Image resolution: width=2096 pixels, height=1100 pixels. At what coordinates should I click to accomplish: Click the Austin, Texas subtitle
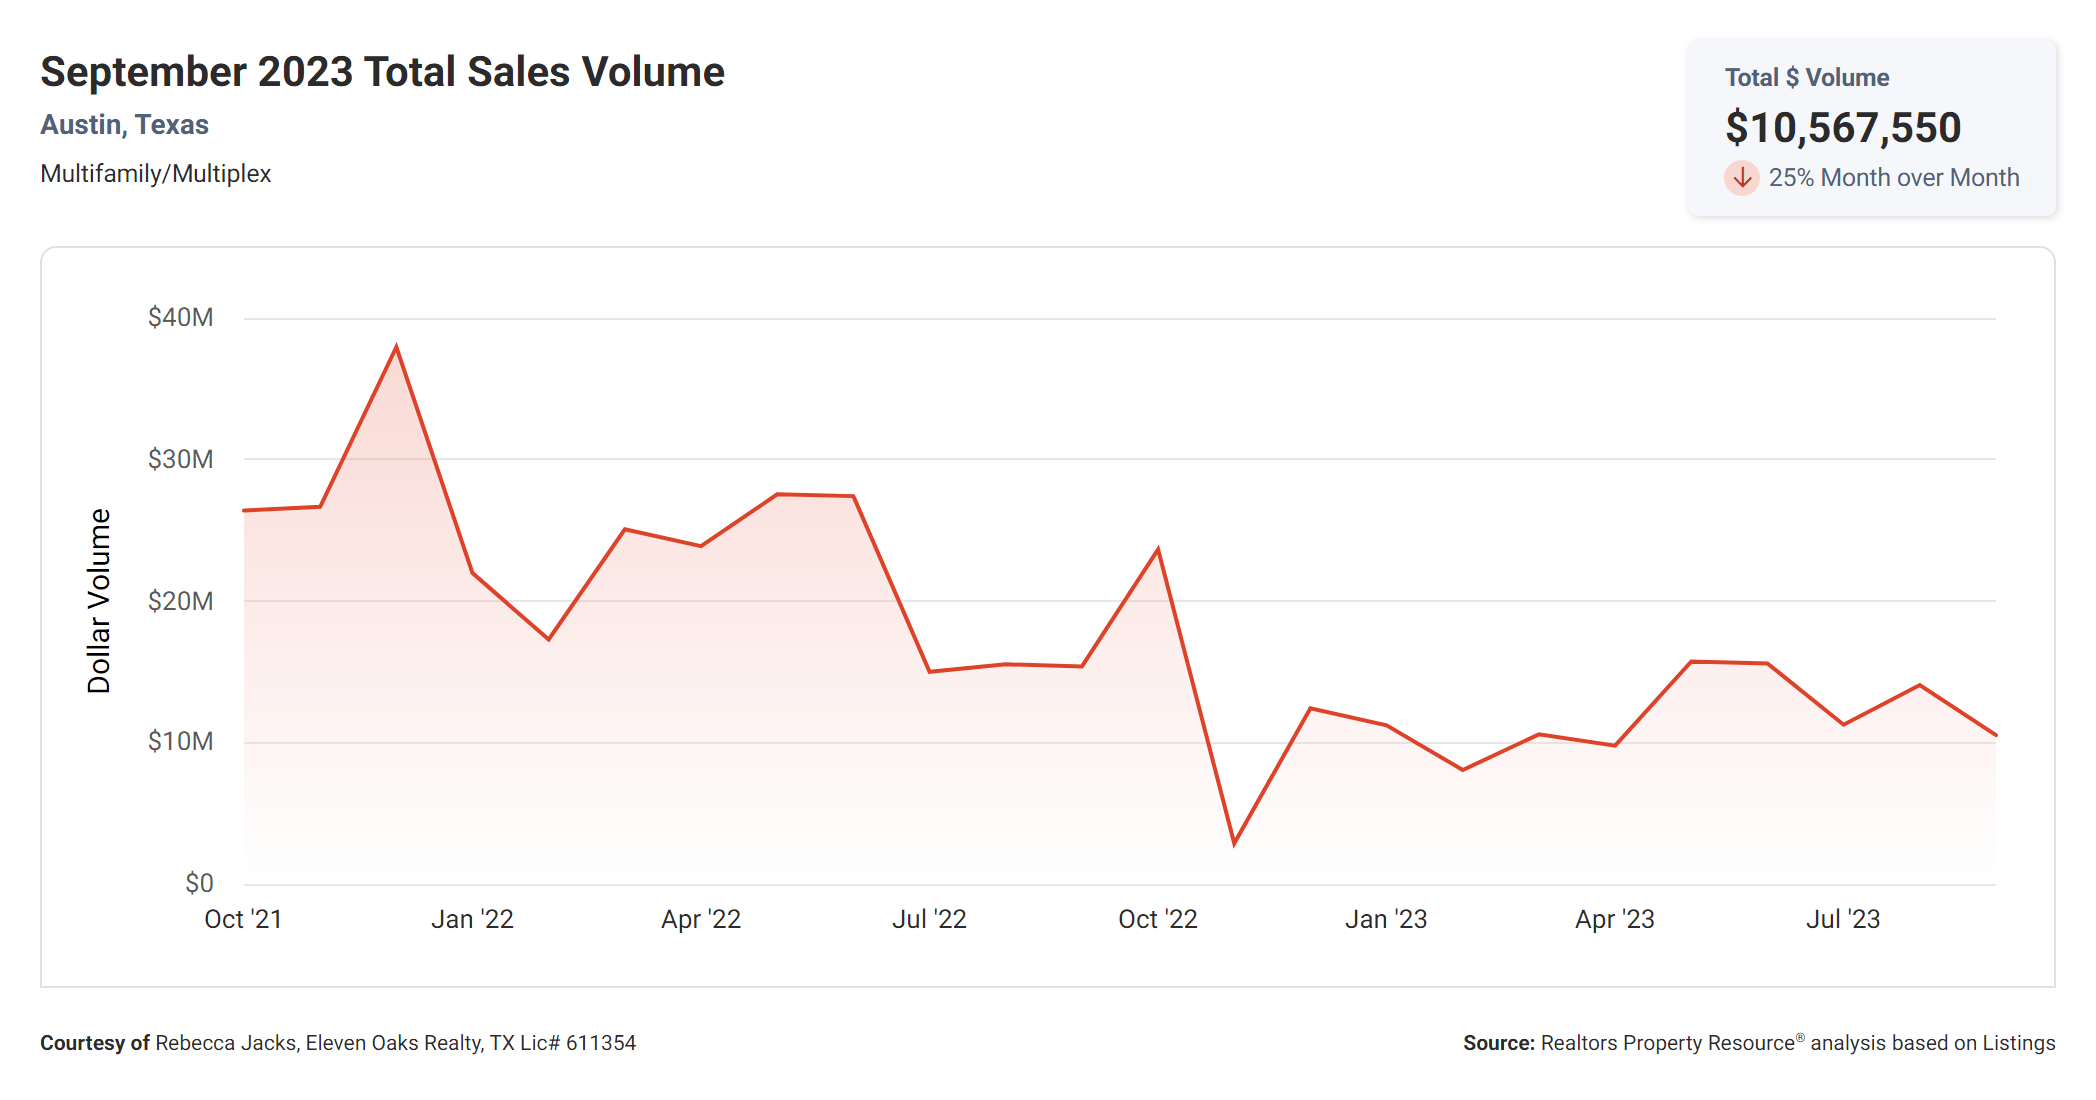[x=124, y=125]
